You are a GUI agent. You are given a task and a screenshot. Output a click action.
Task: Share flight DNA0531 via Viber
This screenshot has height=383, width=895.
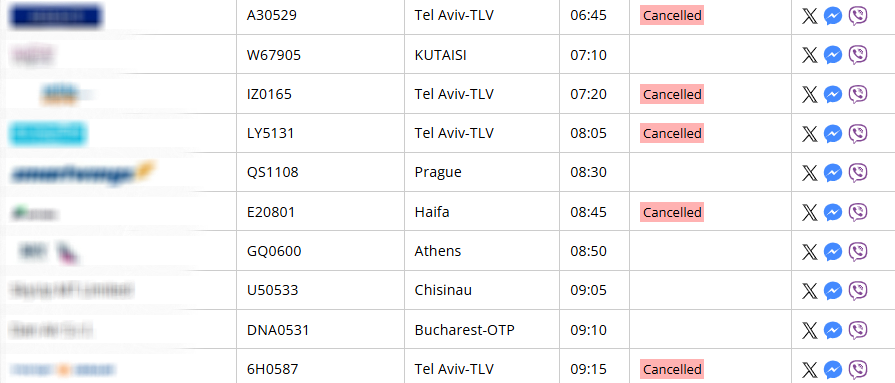click(857, 330)
